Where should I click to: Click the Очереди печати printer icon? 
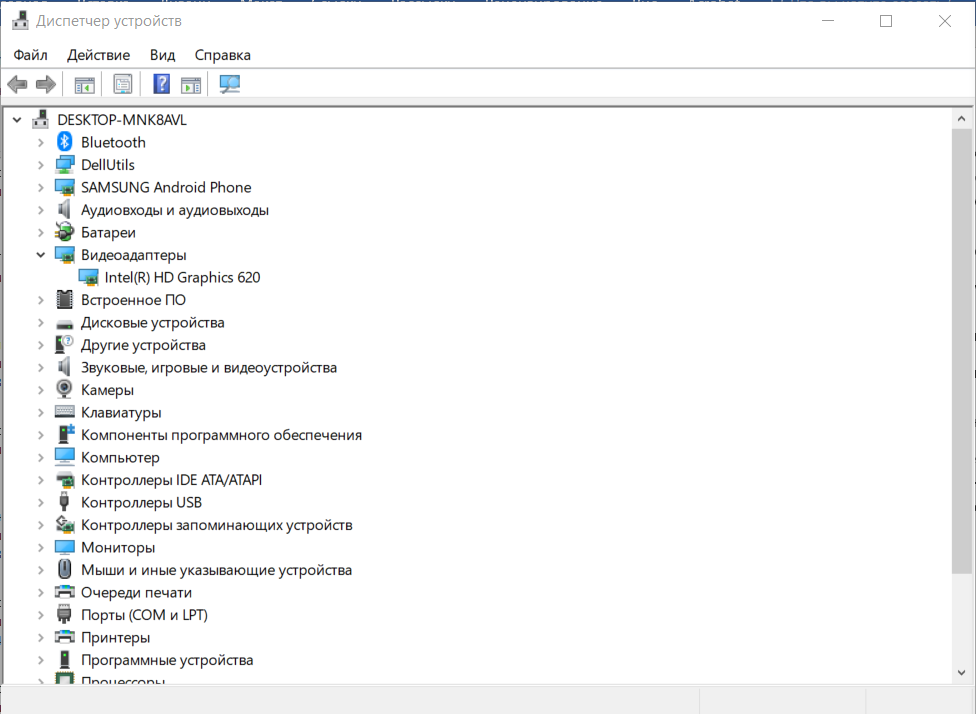(x=65, y=592)
